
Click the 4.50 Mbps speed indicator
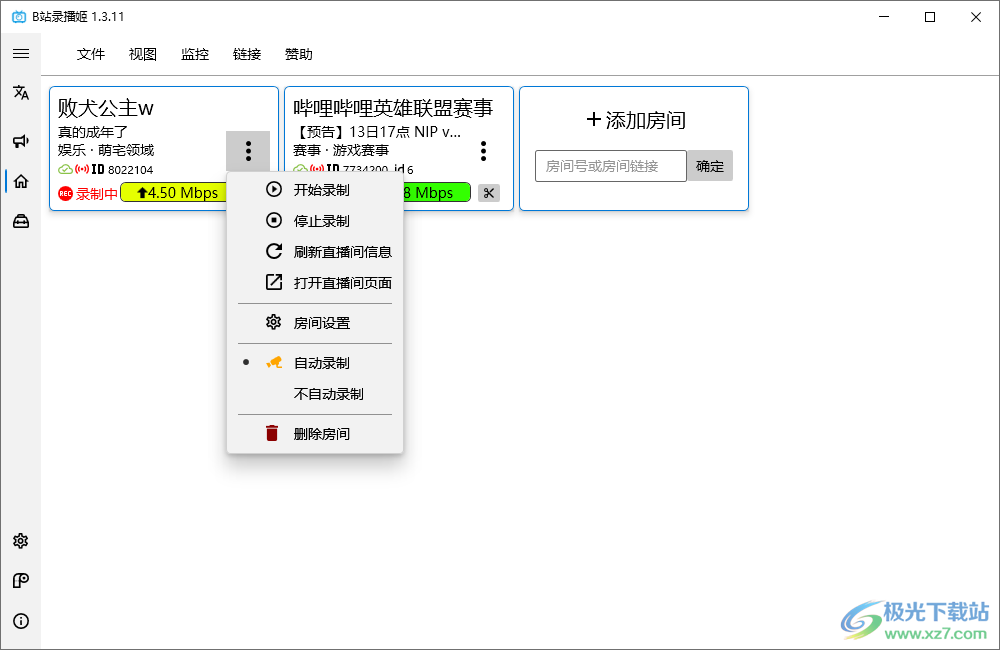point(173,193)
